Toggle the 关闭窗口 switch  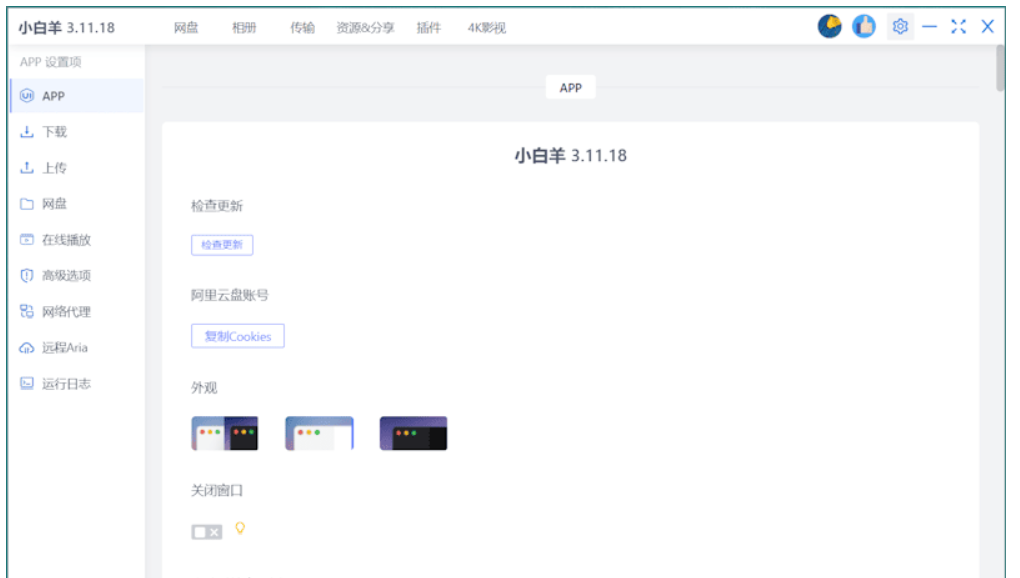point(207,532)
